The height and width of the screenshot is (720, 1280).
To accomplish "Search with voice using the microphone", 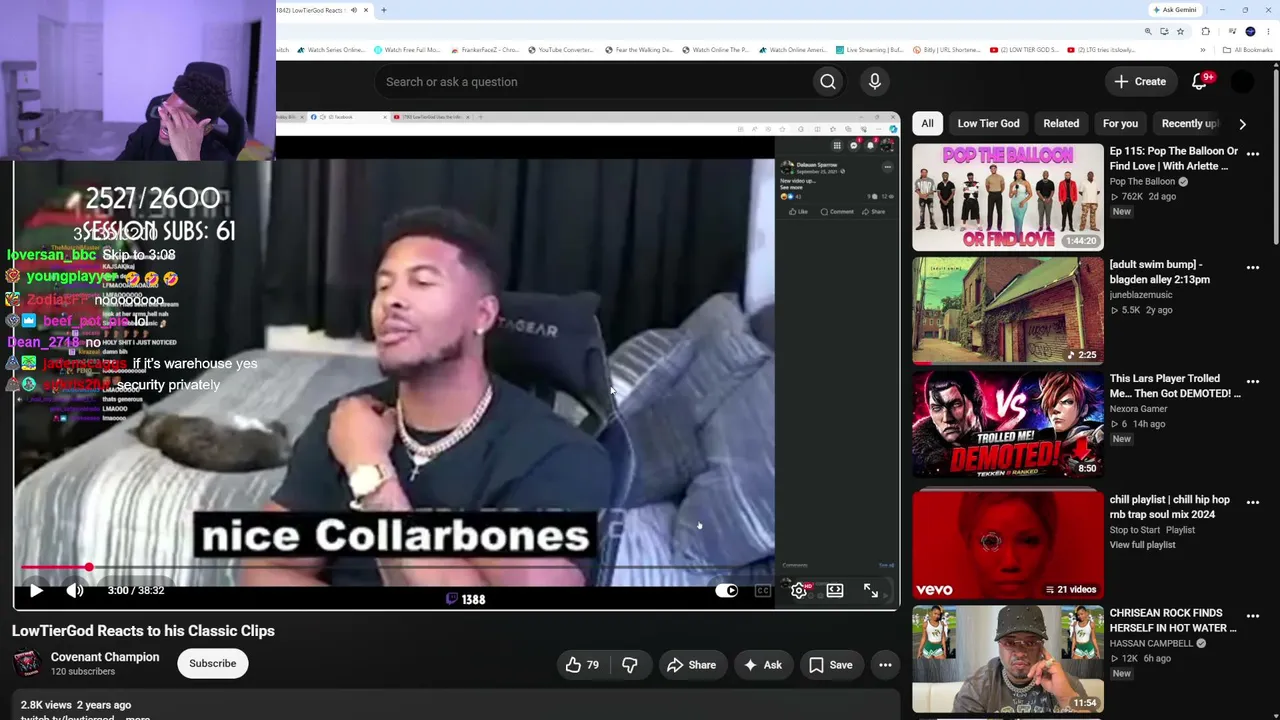I will click(x=875, y=82).
